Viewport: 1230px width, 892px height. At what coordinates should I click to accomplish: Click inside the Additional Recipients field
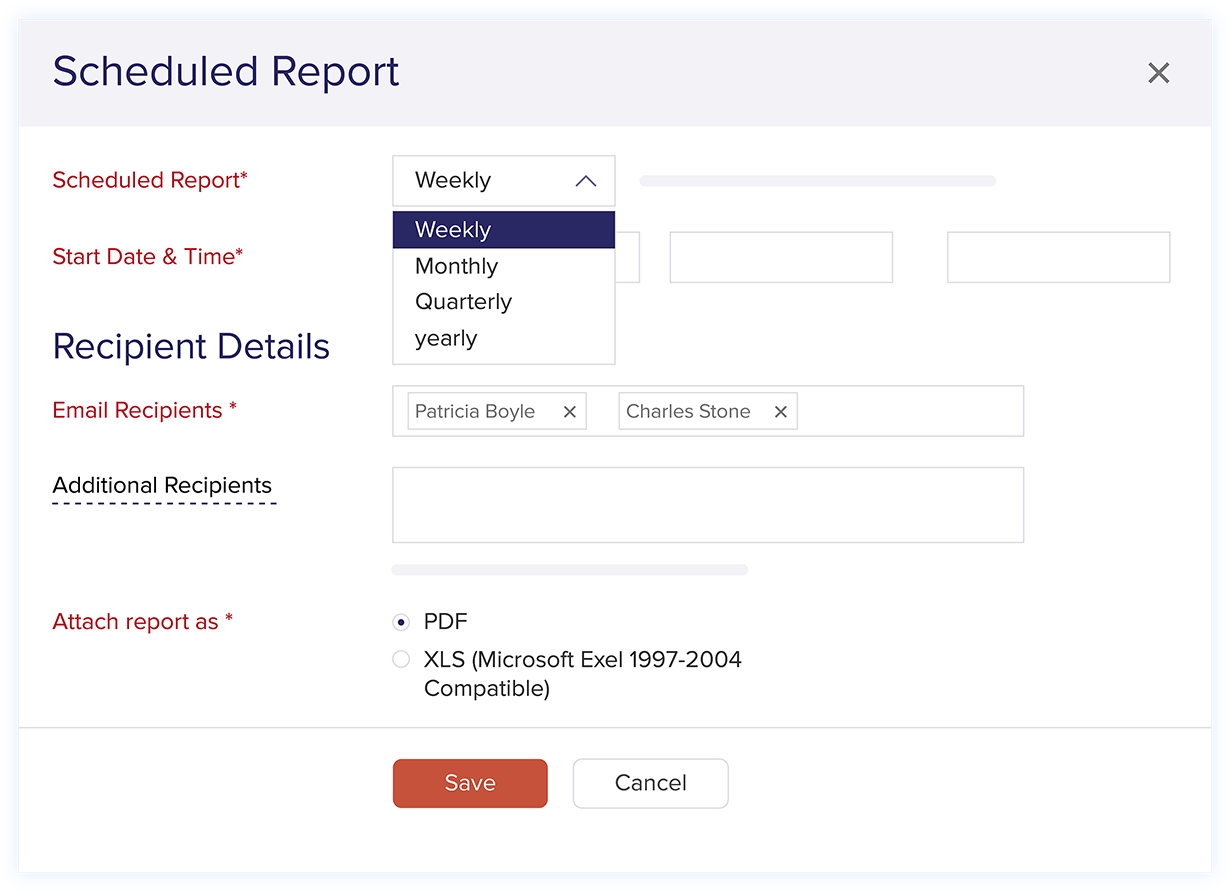(x=708, y=504)
